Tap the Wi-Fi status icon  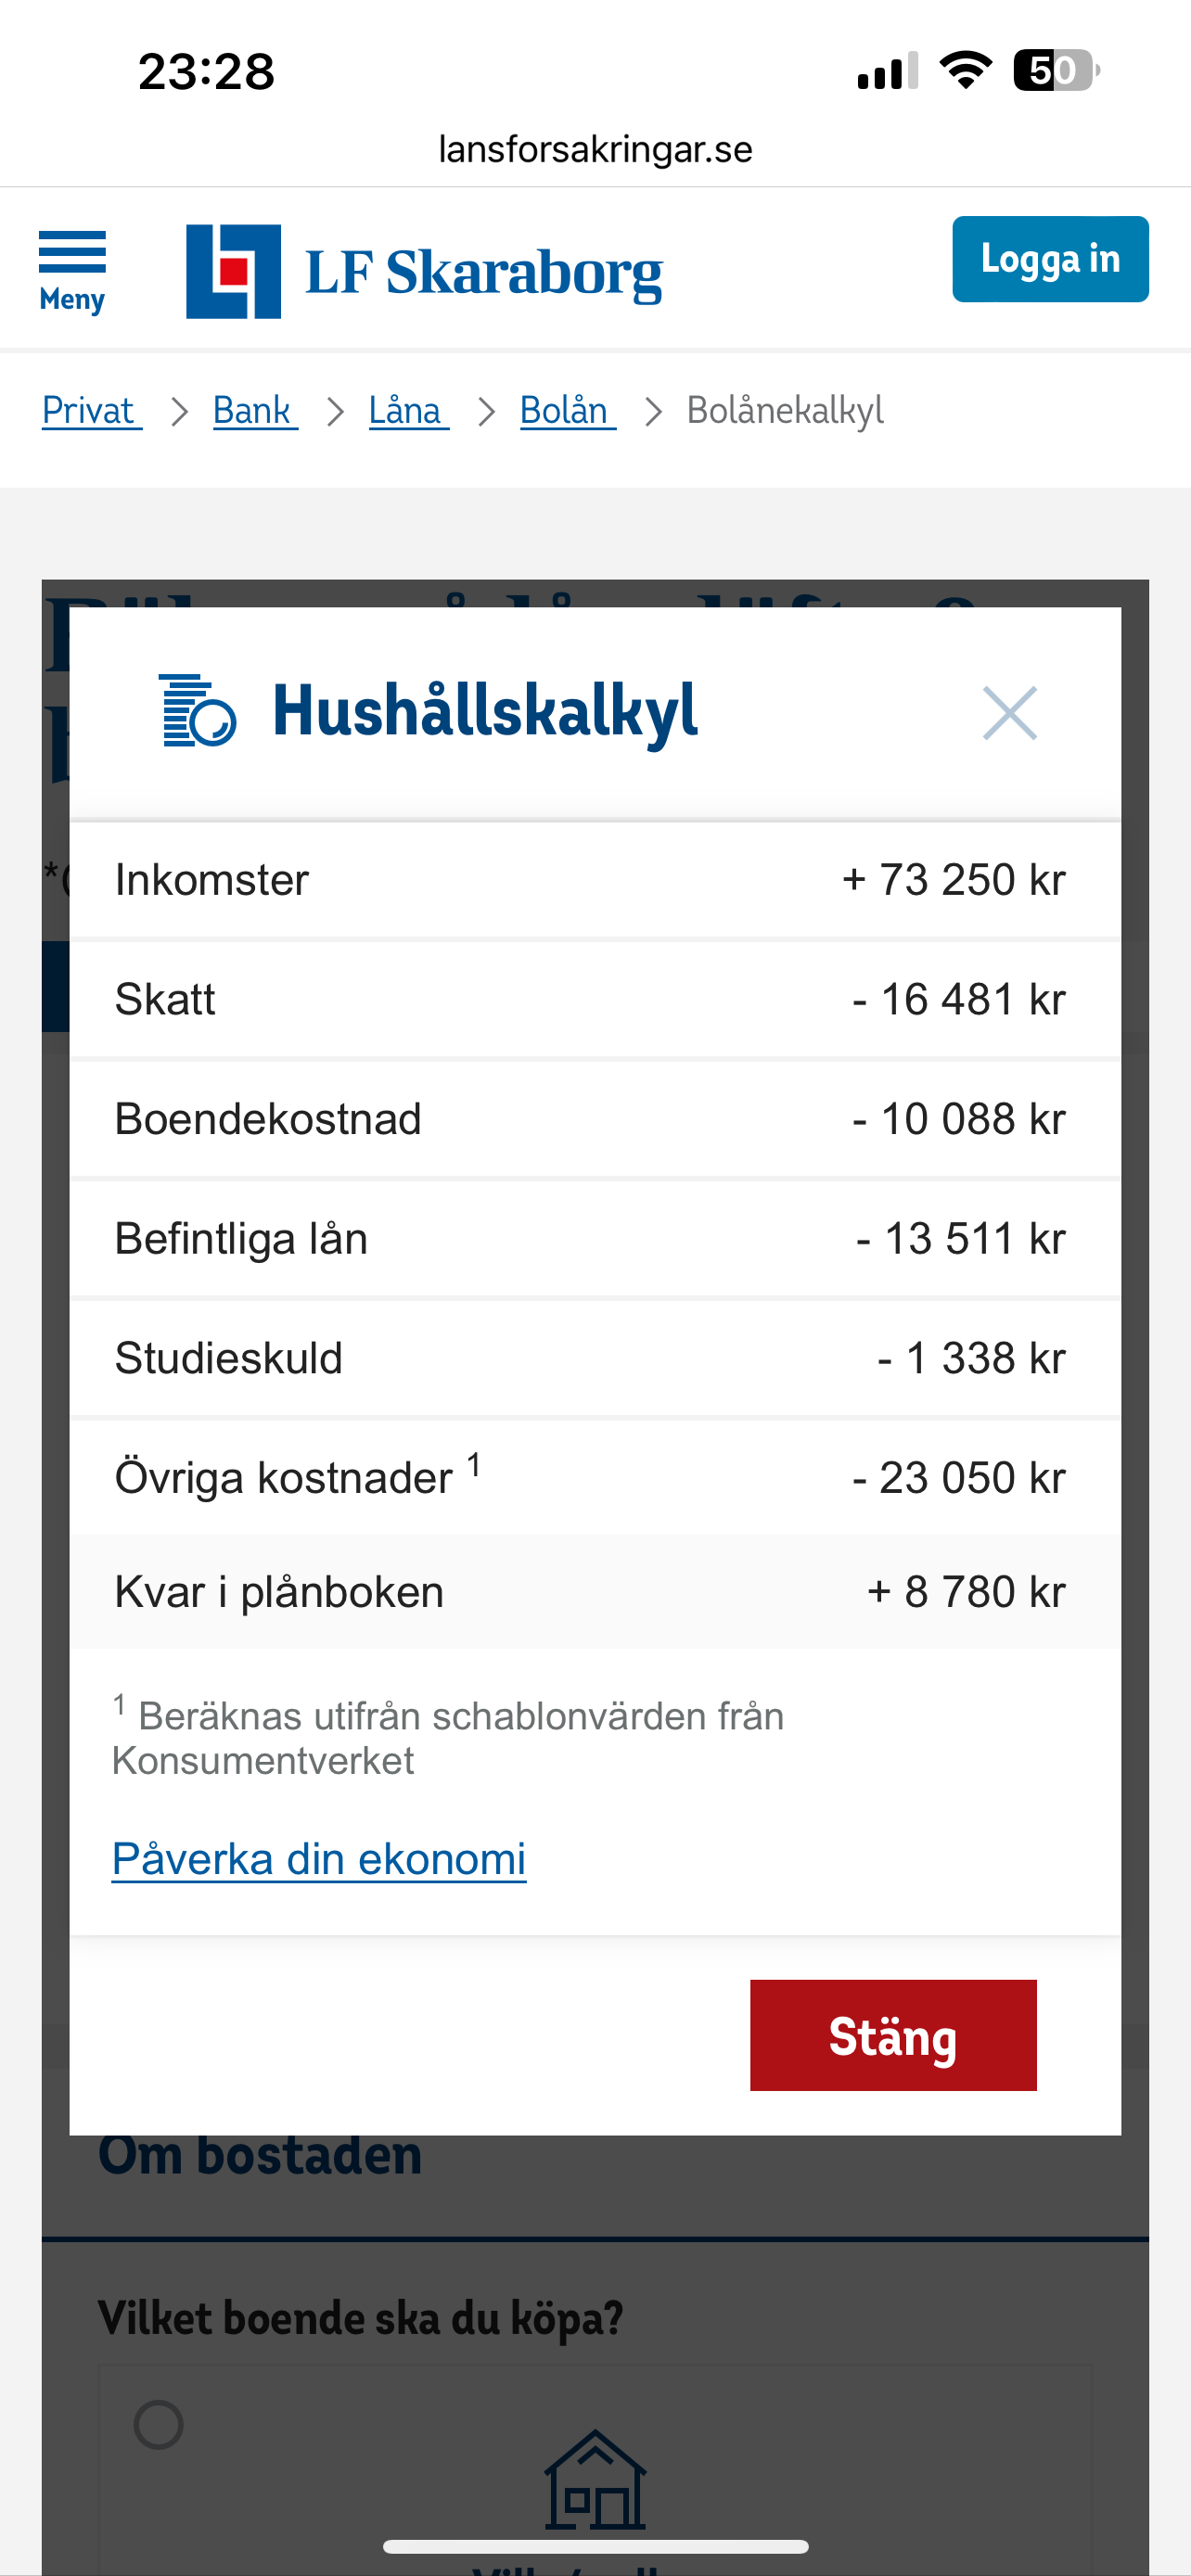click(x=965, y=71)
